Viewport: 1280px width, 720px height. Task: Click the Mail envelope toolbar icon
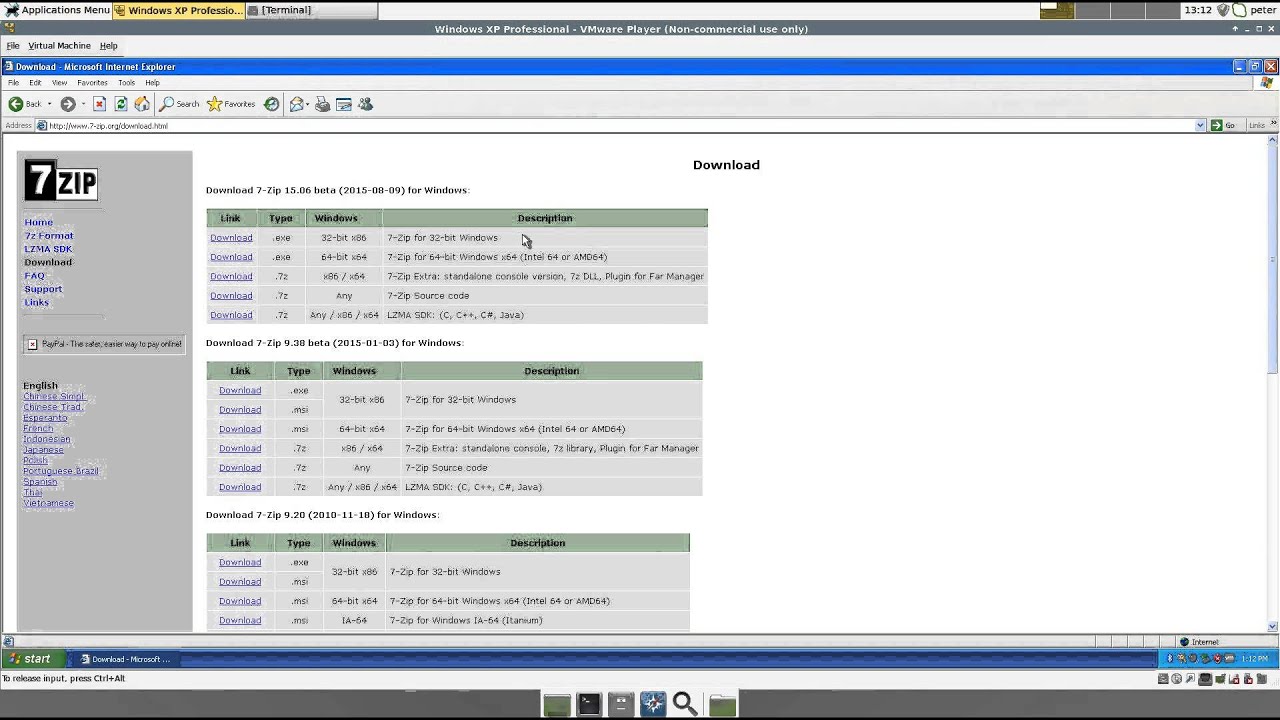click(x=297, y=104)
